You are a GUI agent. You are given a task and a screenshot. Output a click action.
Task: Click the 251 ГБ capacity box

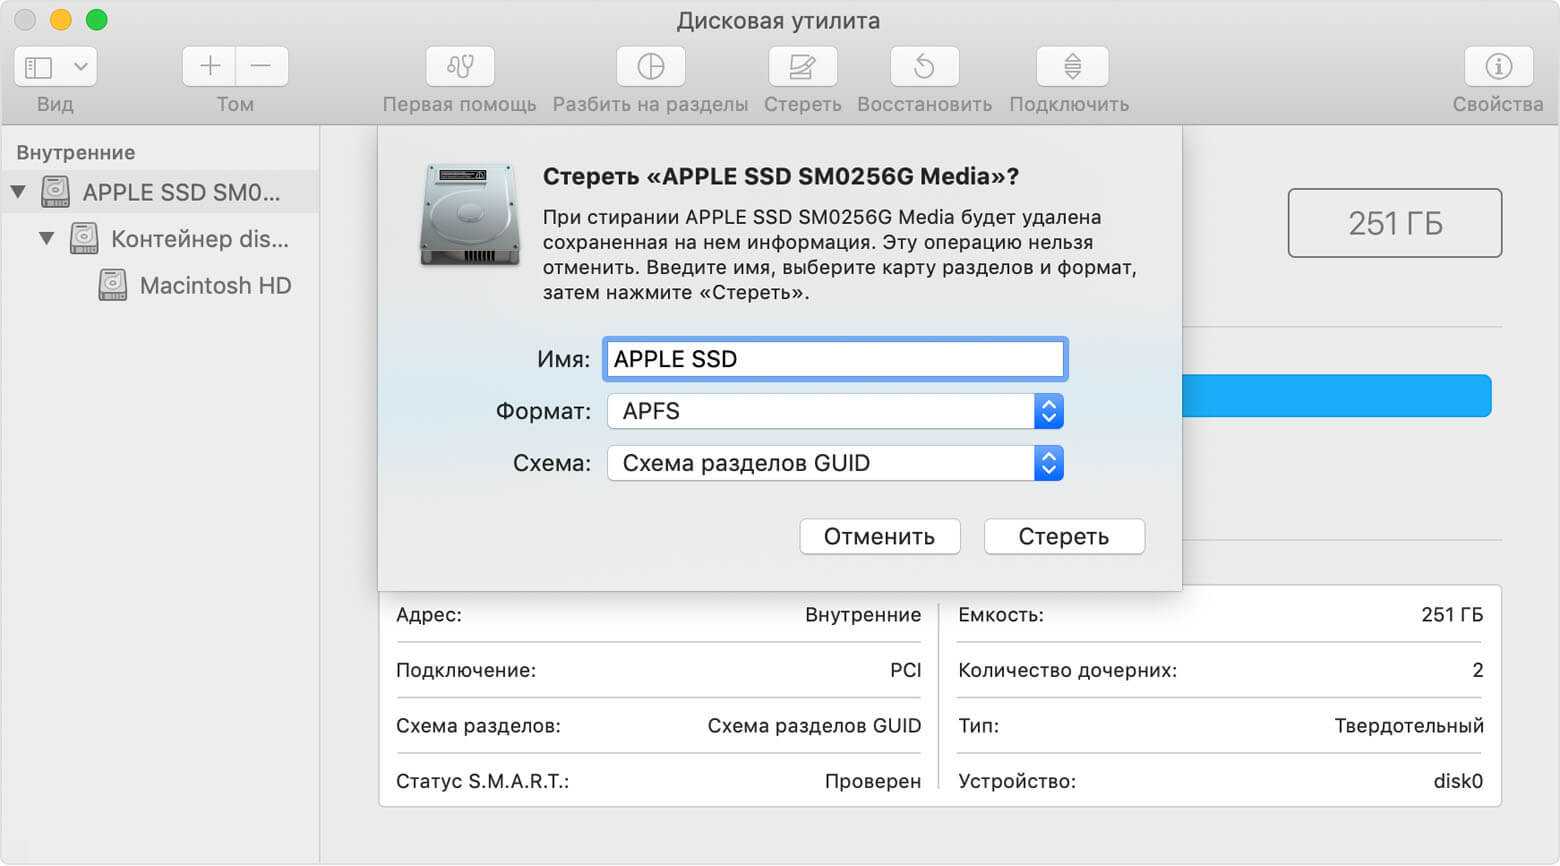coord(1394,223)
